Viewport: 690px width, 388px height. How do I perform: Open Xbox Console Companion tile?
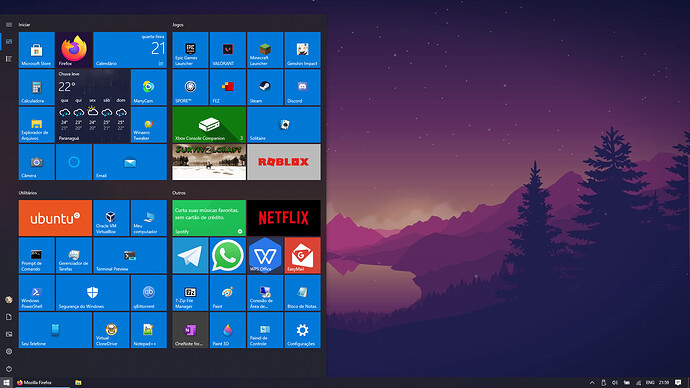(209, 124)
